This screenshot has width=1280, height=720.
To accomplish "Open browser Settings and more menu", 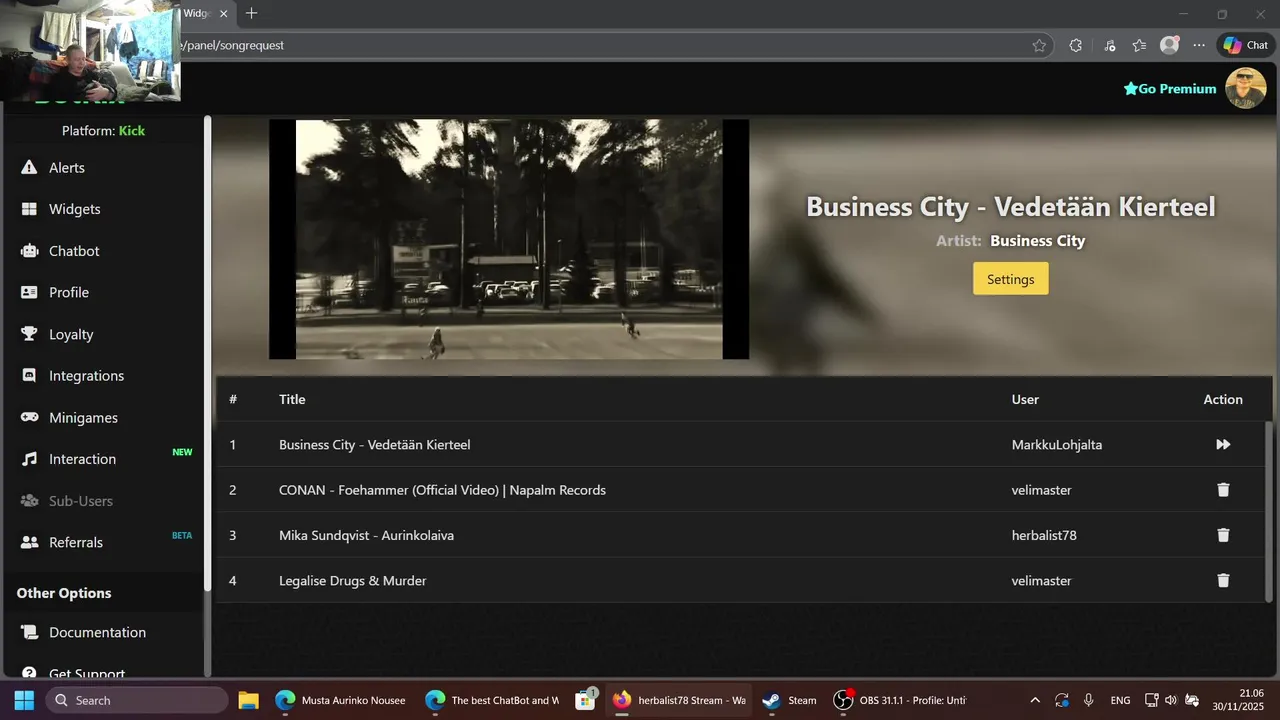I will pos(1199,45).
